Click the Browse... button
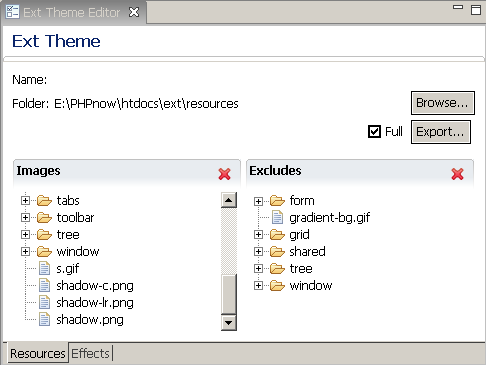Screen dimensions: 486x365 tap(443, 103)
